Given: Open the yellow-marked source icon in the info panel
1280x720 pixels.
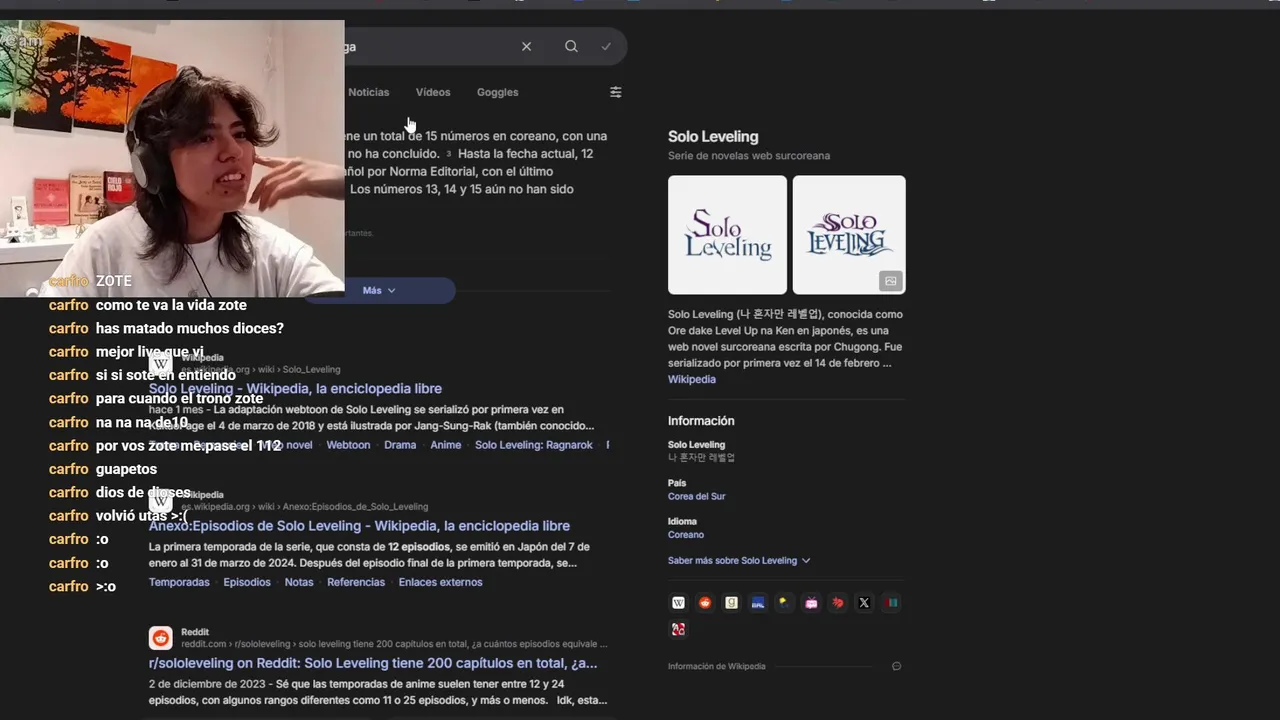Looking at the screenshot, I should [x=785, y=602].
